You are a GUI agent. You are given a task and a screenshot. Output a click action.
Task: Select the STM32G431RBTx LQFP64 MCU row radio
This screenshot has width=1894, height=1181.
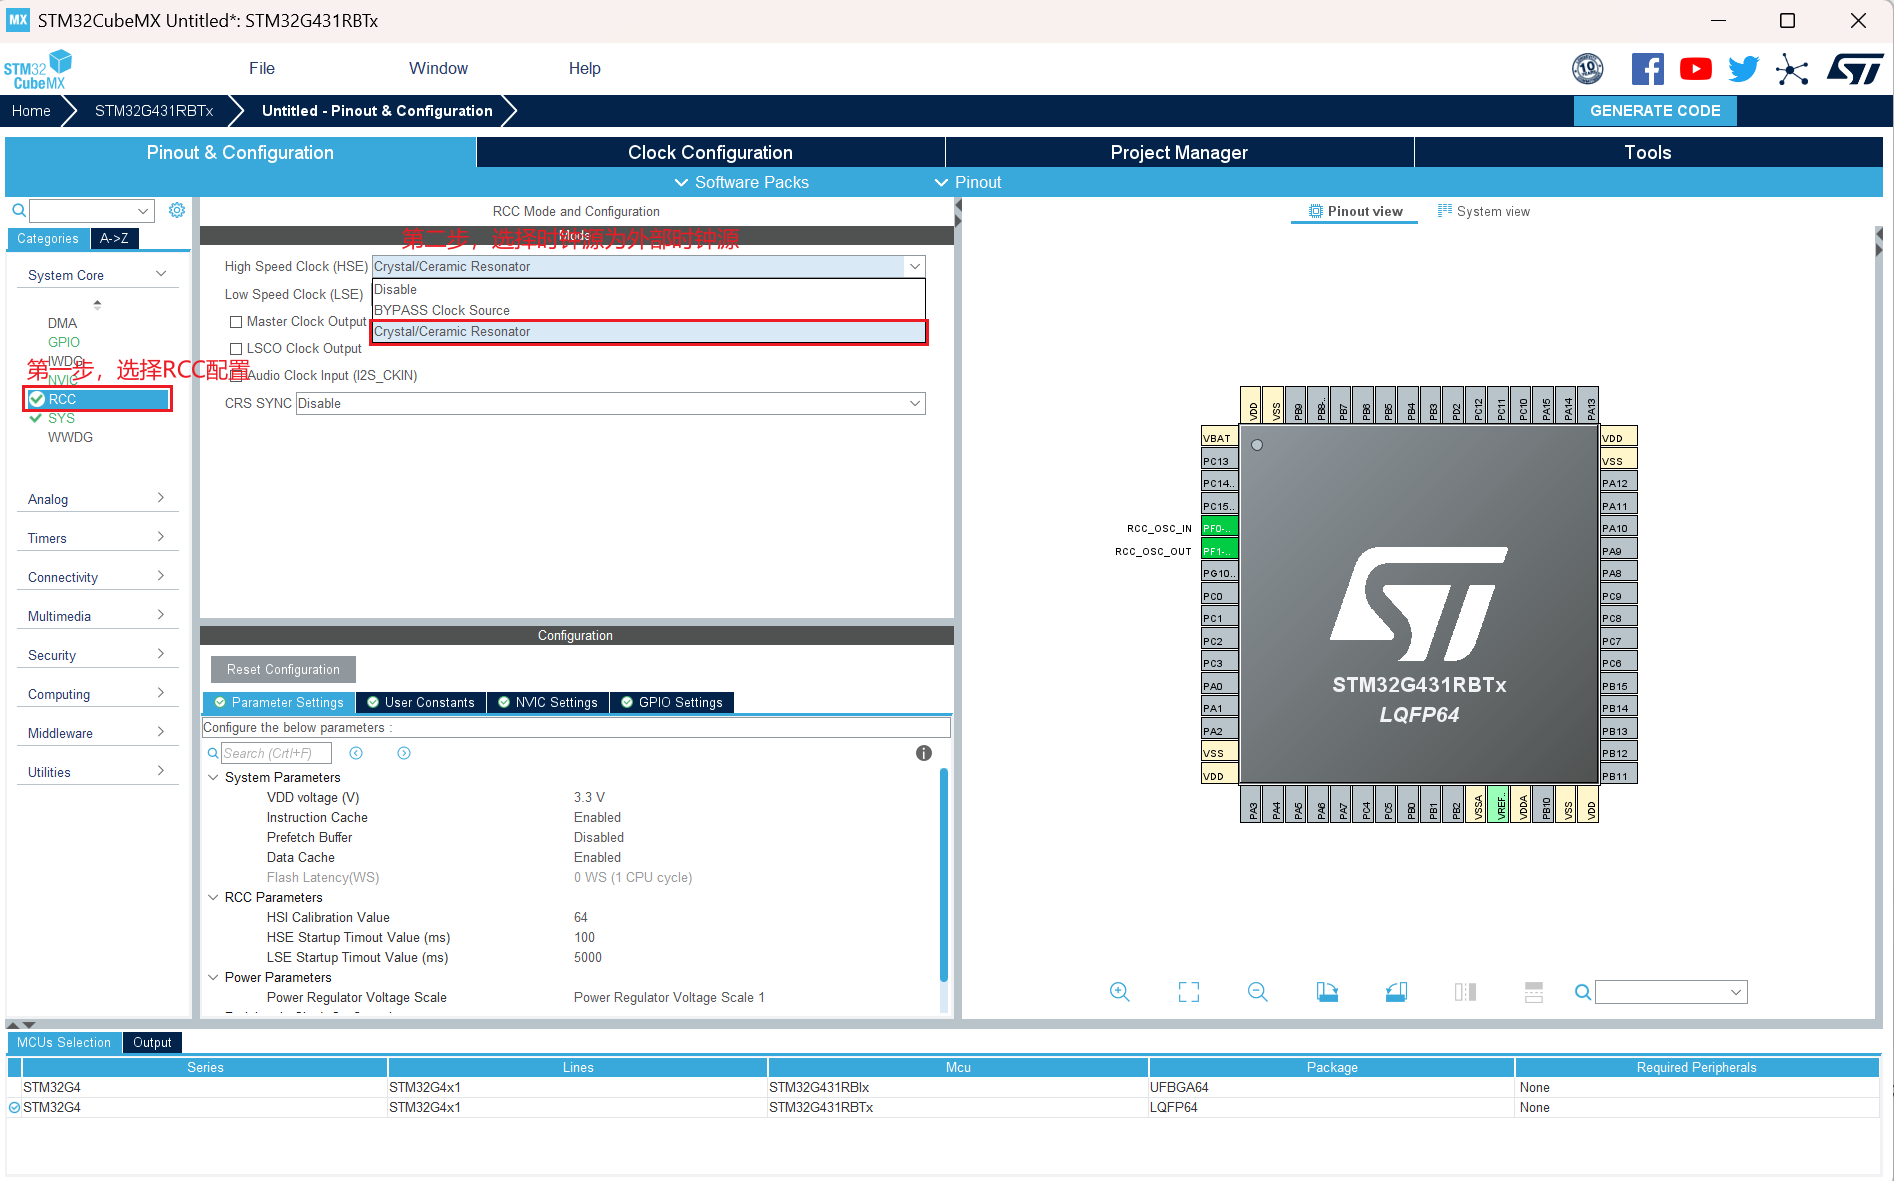[x=15, y=1107]
